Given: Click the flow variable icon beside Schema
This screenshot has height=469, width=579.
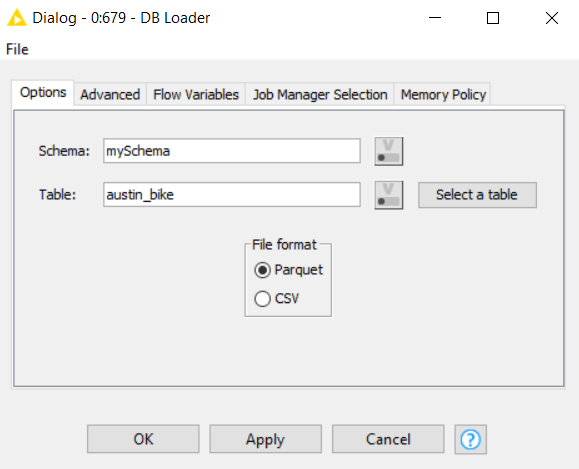Looking at the screenshot, I should pos(388,151).
